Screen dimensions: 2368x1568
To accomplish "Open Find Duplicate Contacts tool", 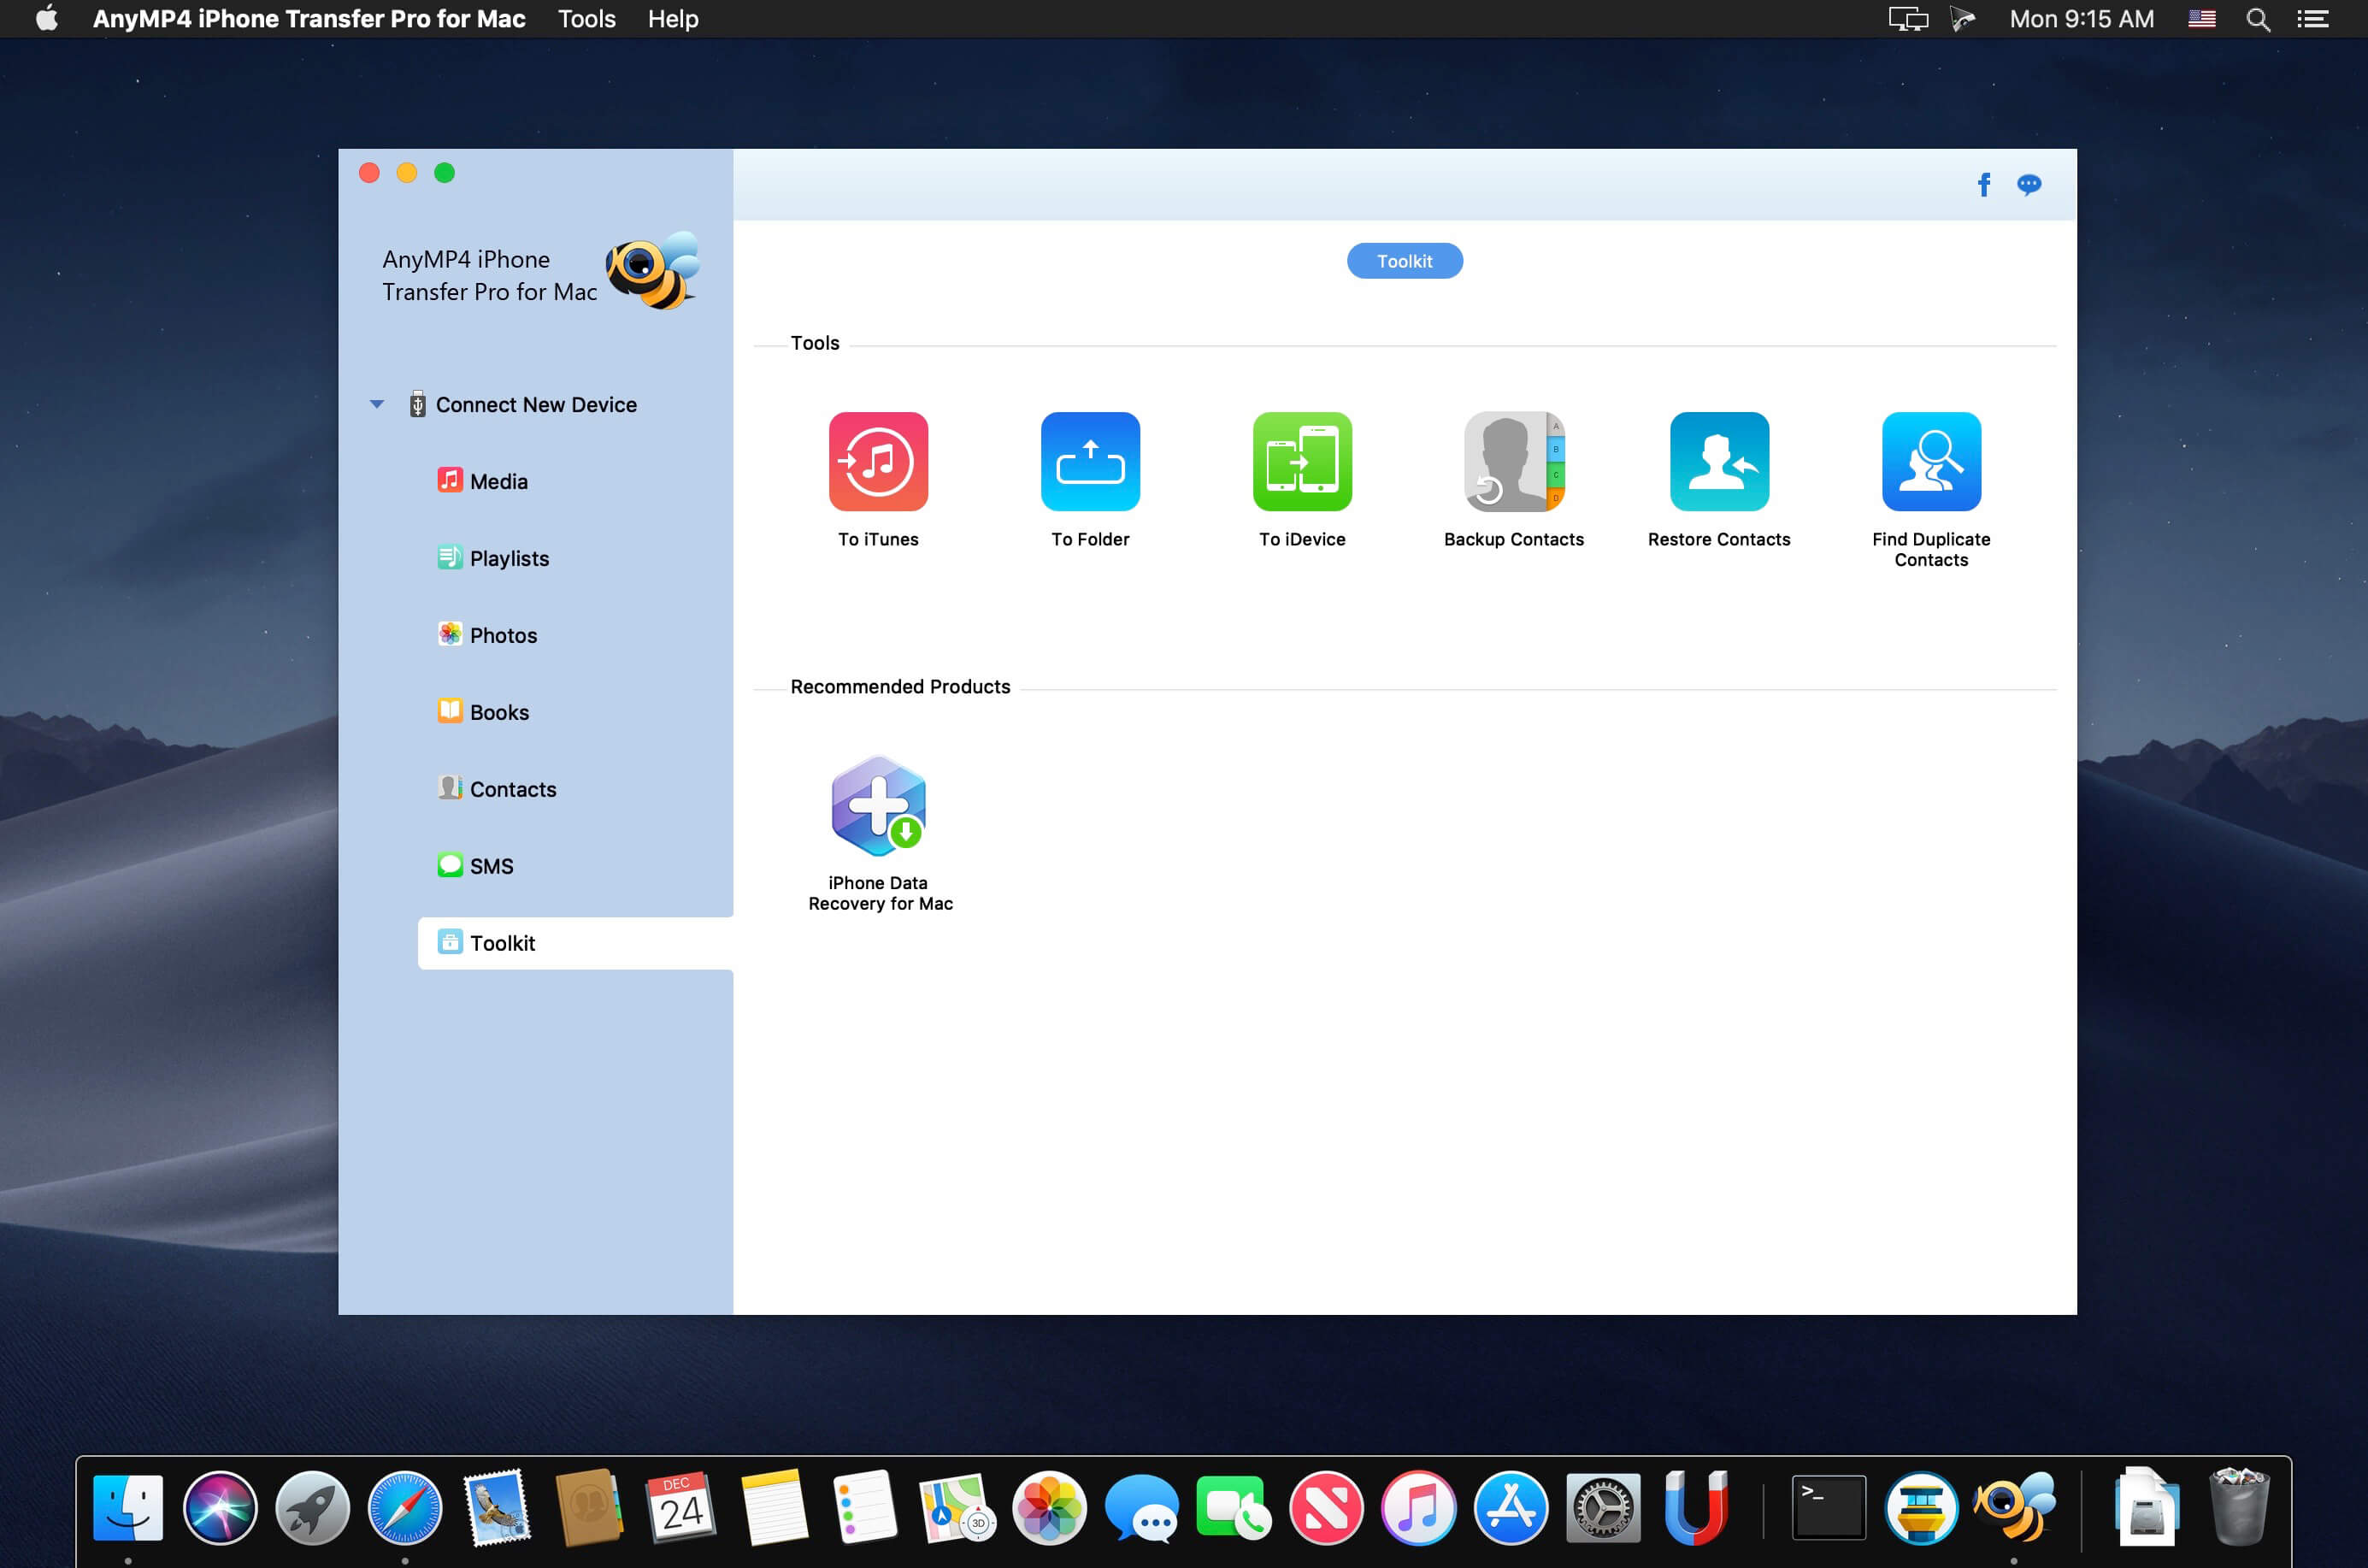I will click(1931, 461).
